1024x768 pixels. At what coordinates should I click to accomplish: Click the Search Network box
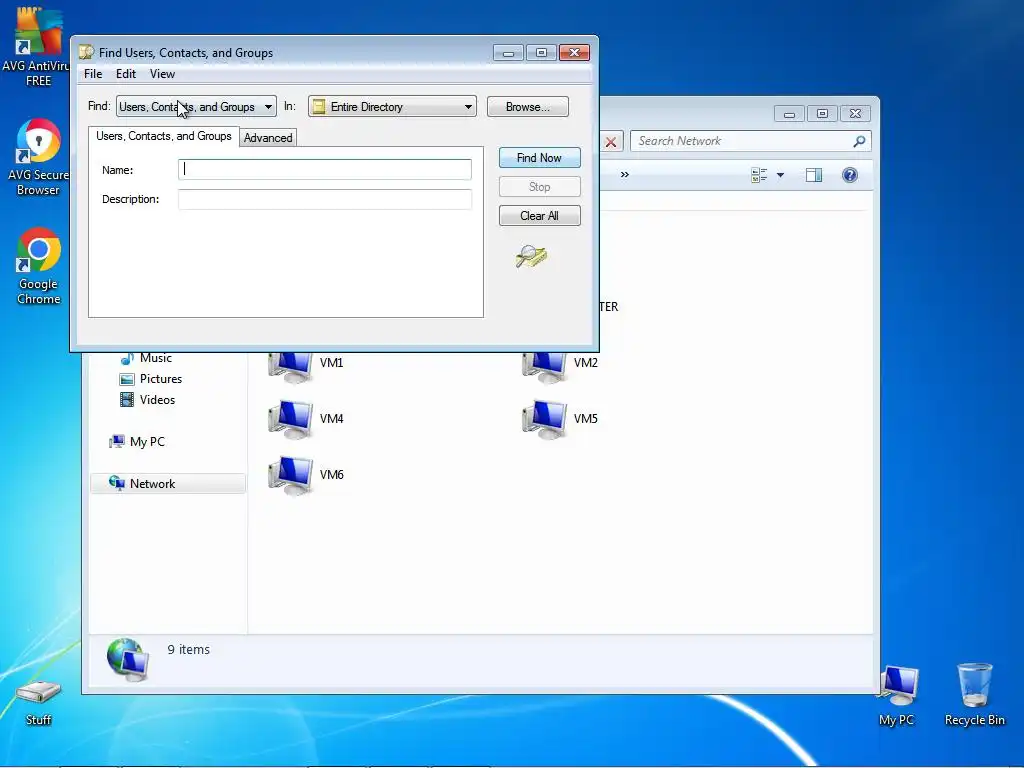[x=750, y=141]
